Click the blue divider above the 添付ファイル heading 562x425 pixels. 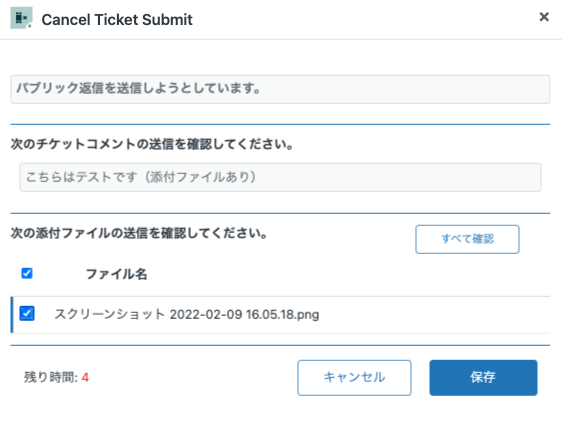click(280, 213)
